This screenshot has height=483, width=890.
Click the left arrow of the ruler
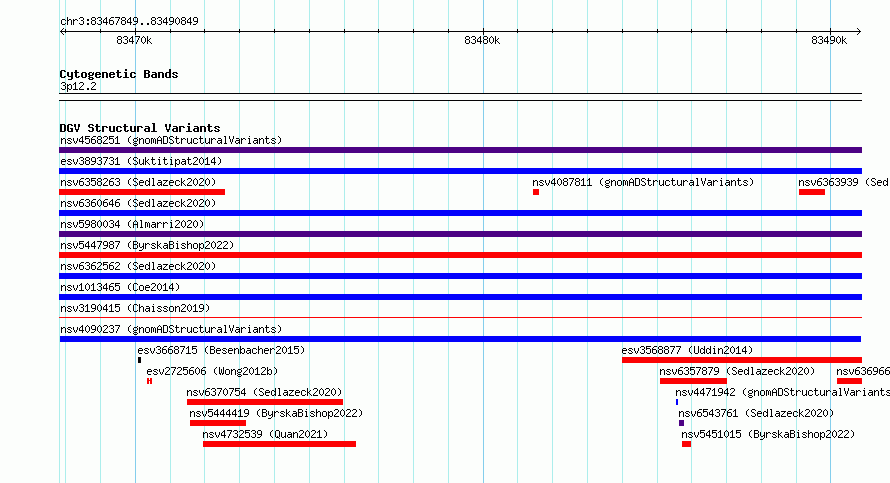coord(62,32)
